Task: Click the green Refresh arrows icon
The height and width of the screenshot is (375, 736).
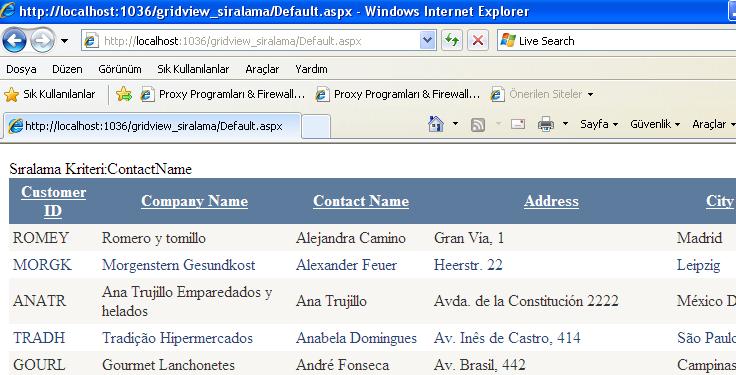Action: pos(452,41)
